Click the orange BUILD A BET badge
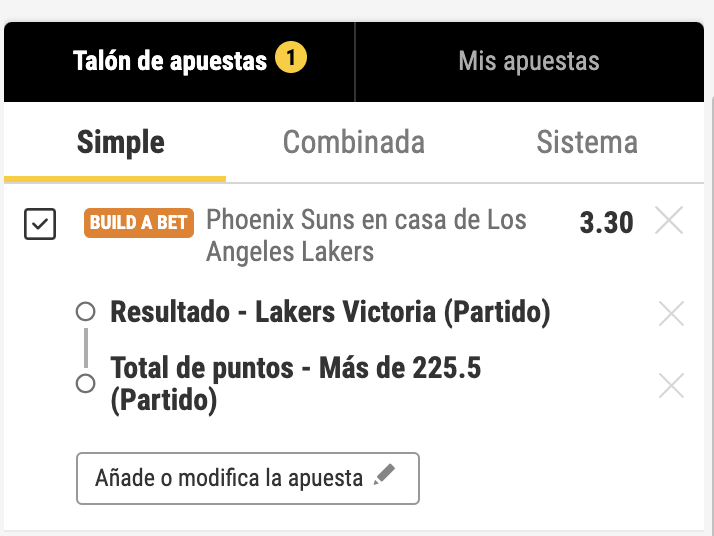 139,223
